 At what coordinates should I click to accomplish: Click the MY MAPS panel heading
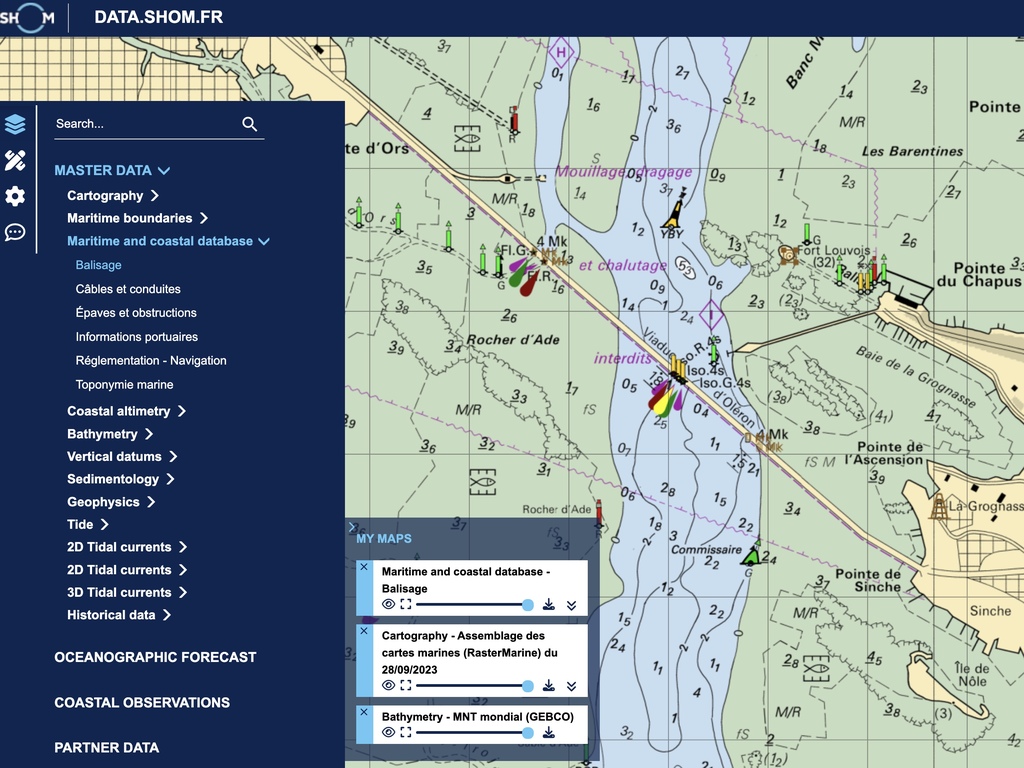(384, 539)
